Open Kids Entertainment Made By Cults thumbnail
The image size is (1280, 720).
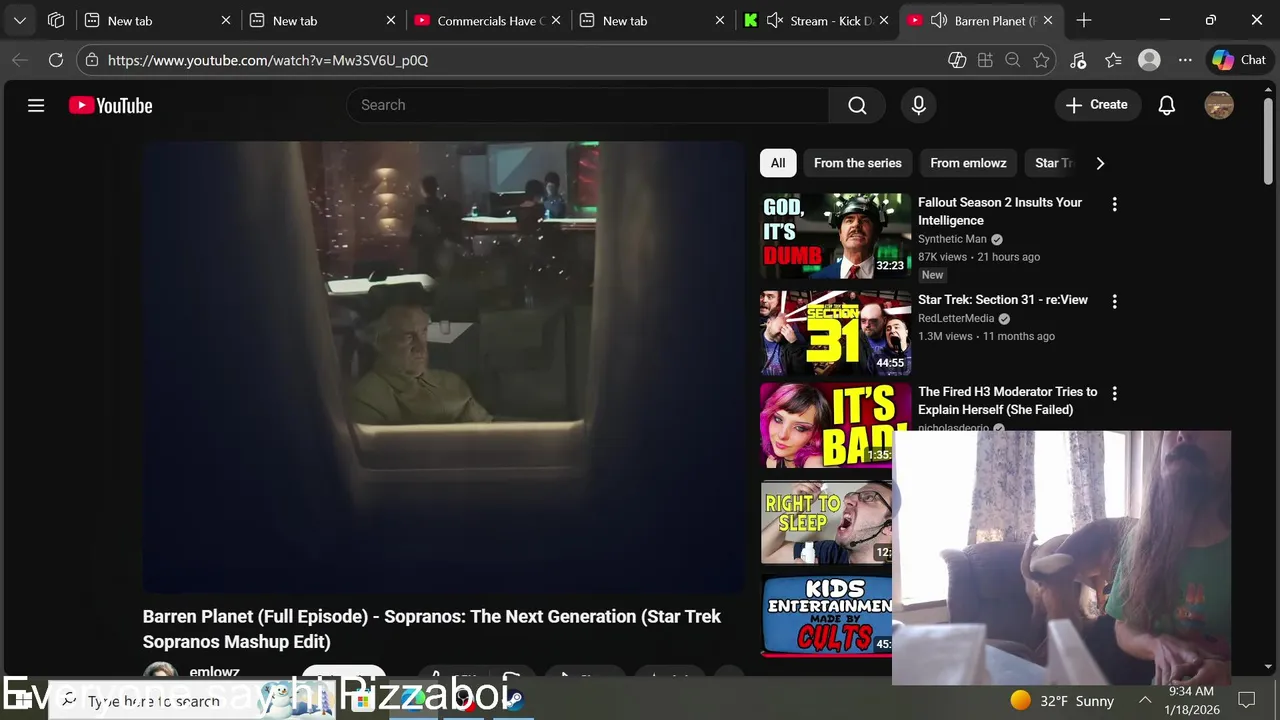click(826, 614)
